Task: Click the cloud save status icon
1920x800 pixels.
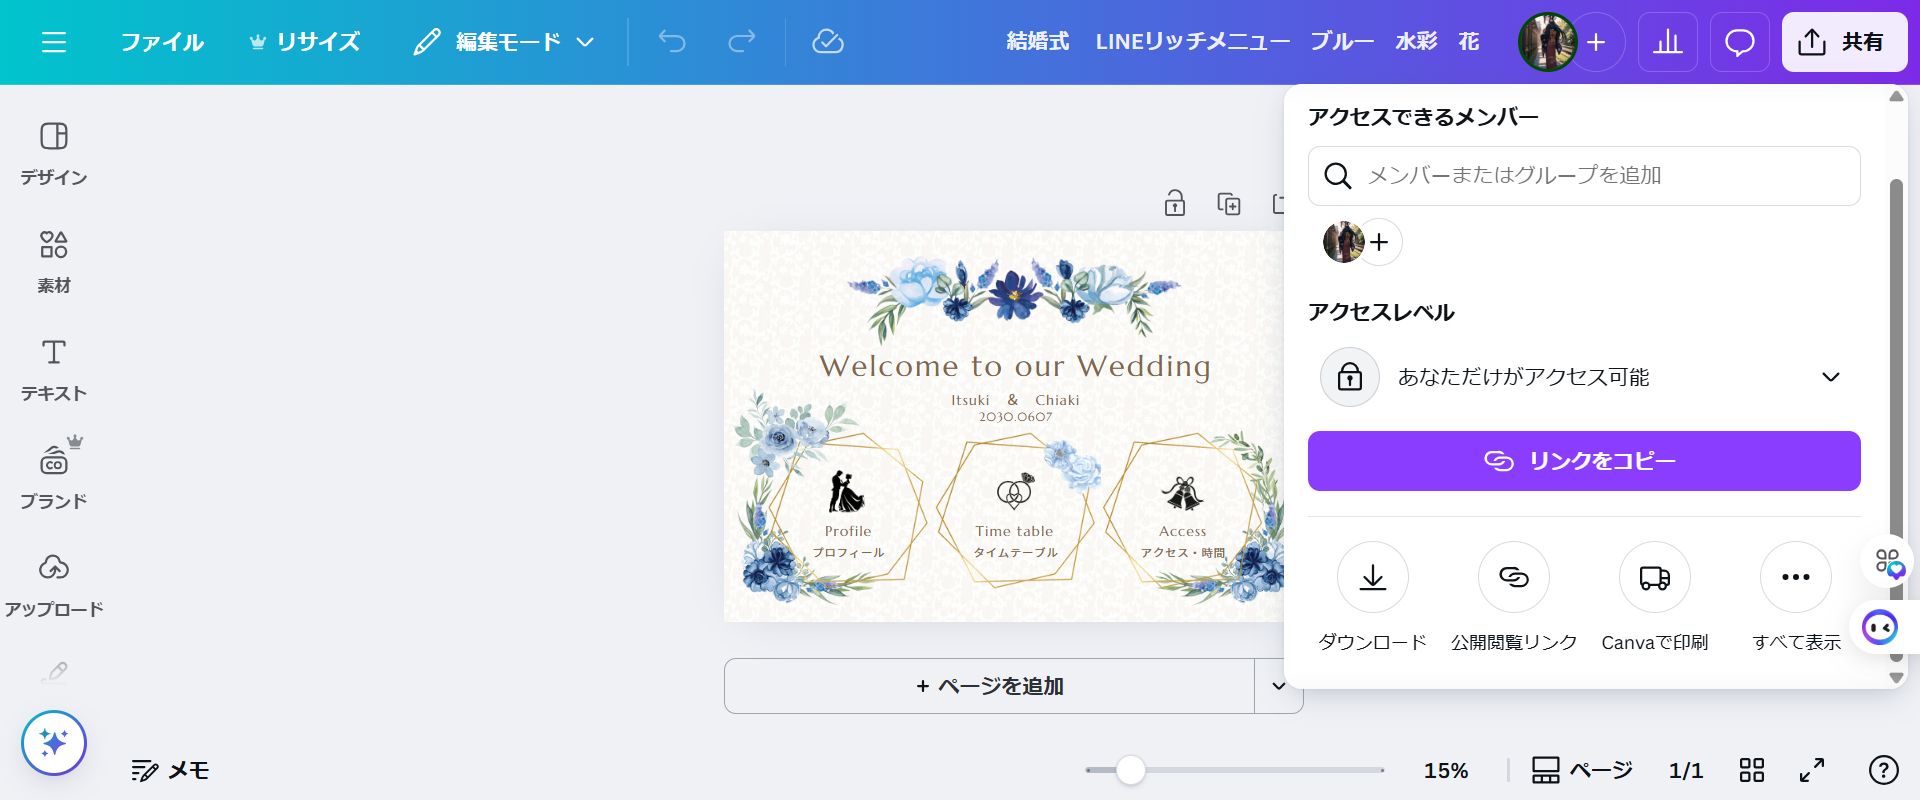Action: [828, 42]
